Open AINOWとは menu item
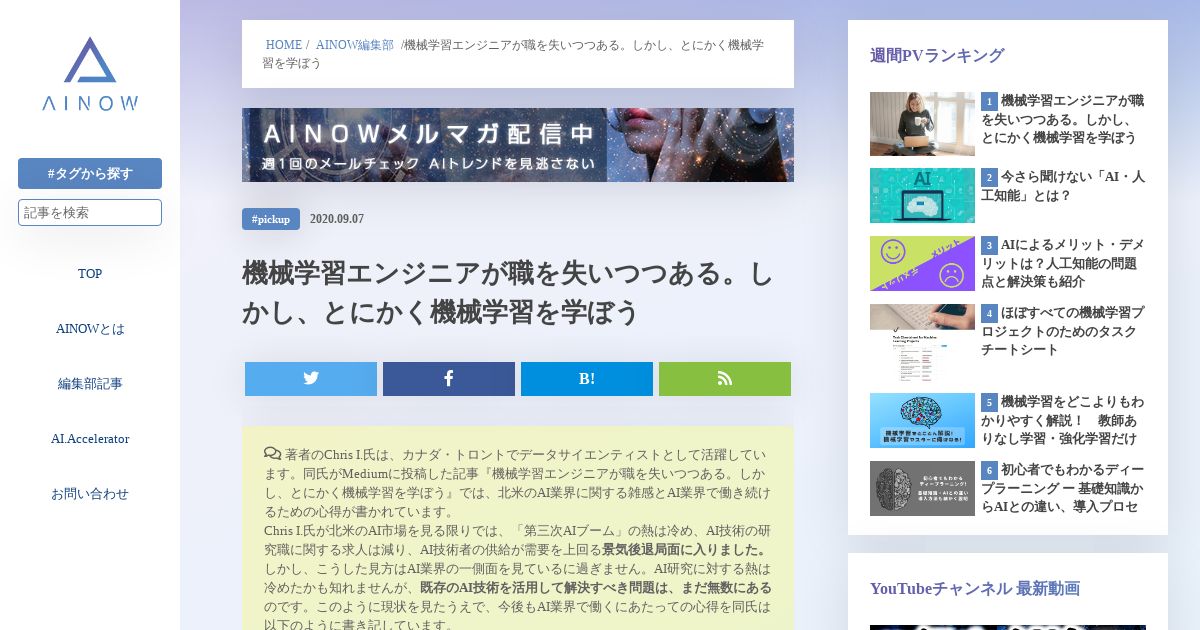The height and width of the screenshot is (630, 1200). (x=90, y=329)
